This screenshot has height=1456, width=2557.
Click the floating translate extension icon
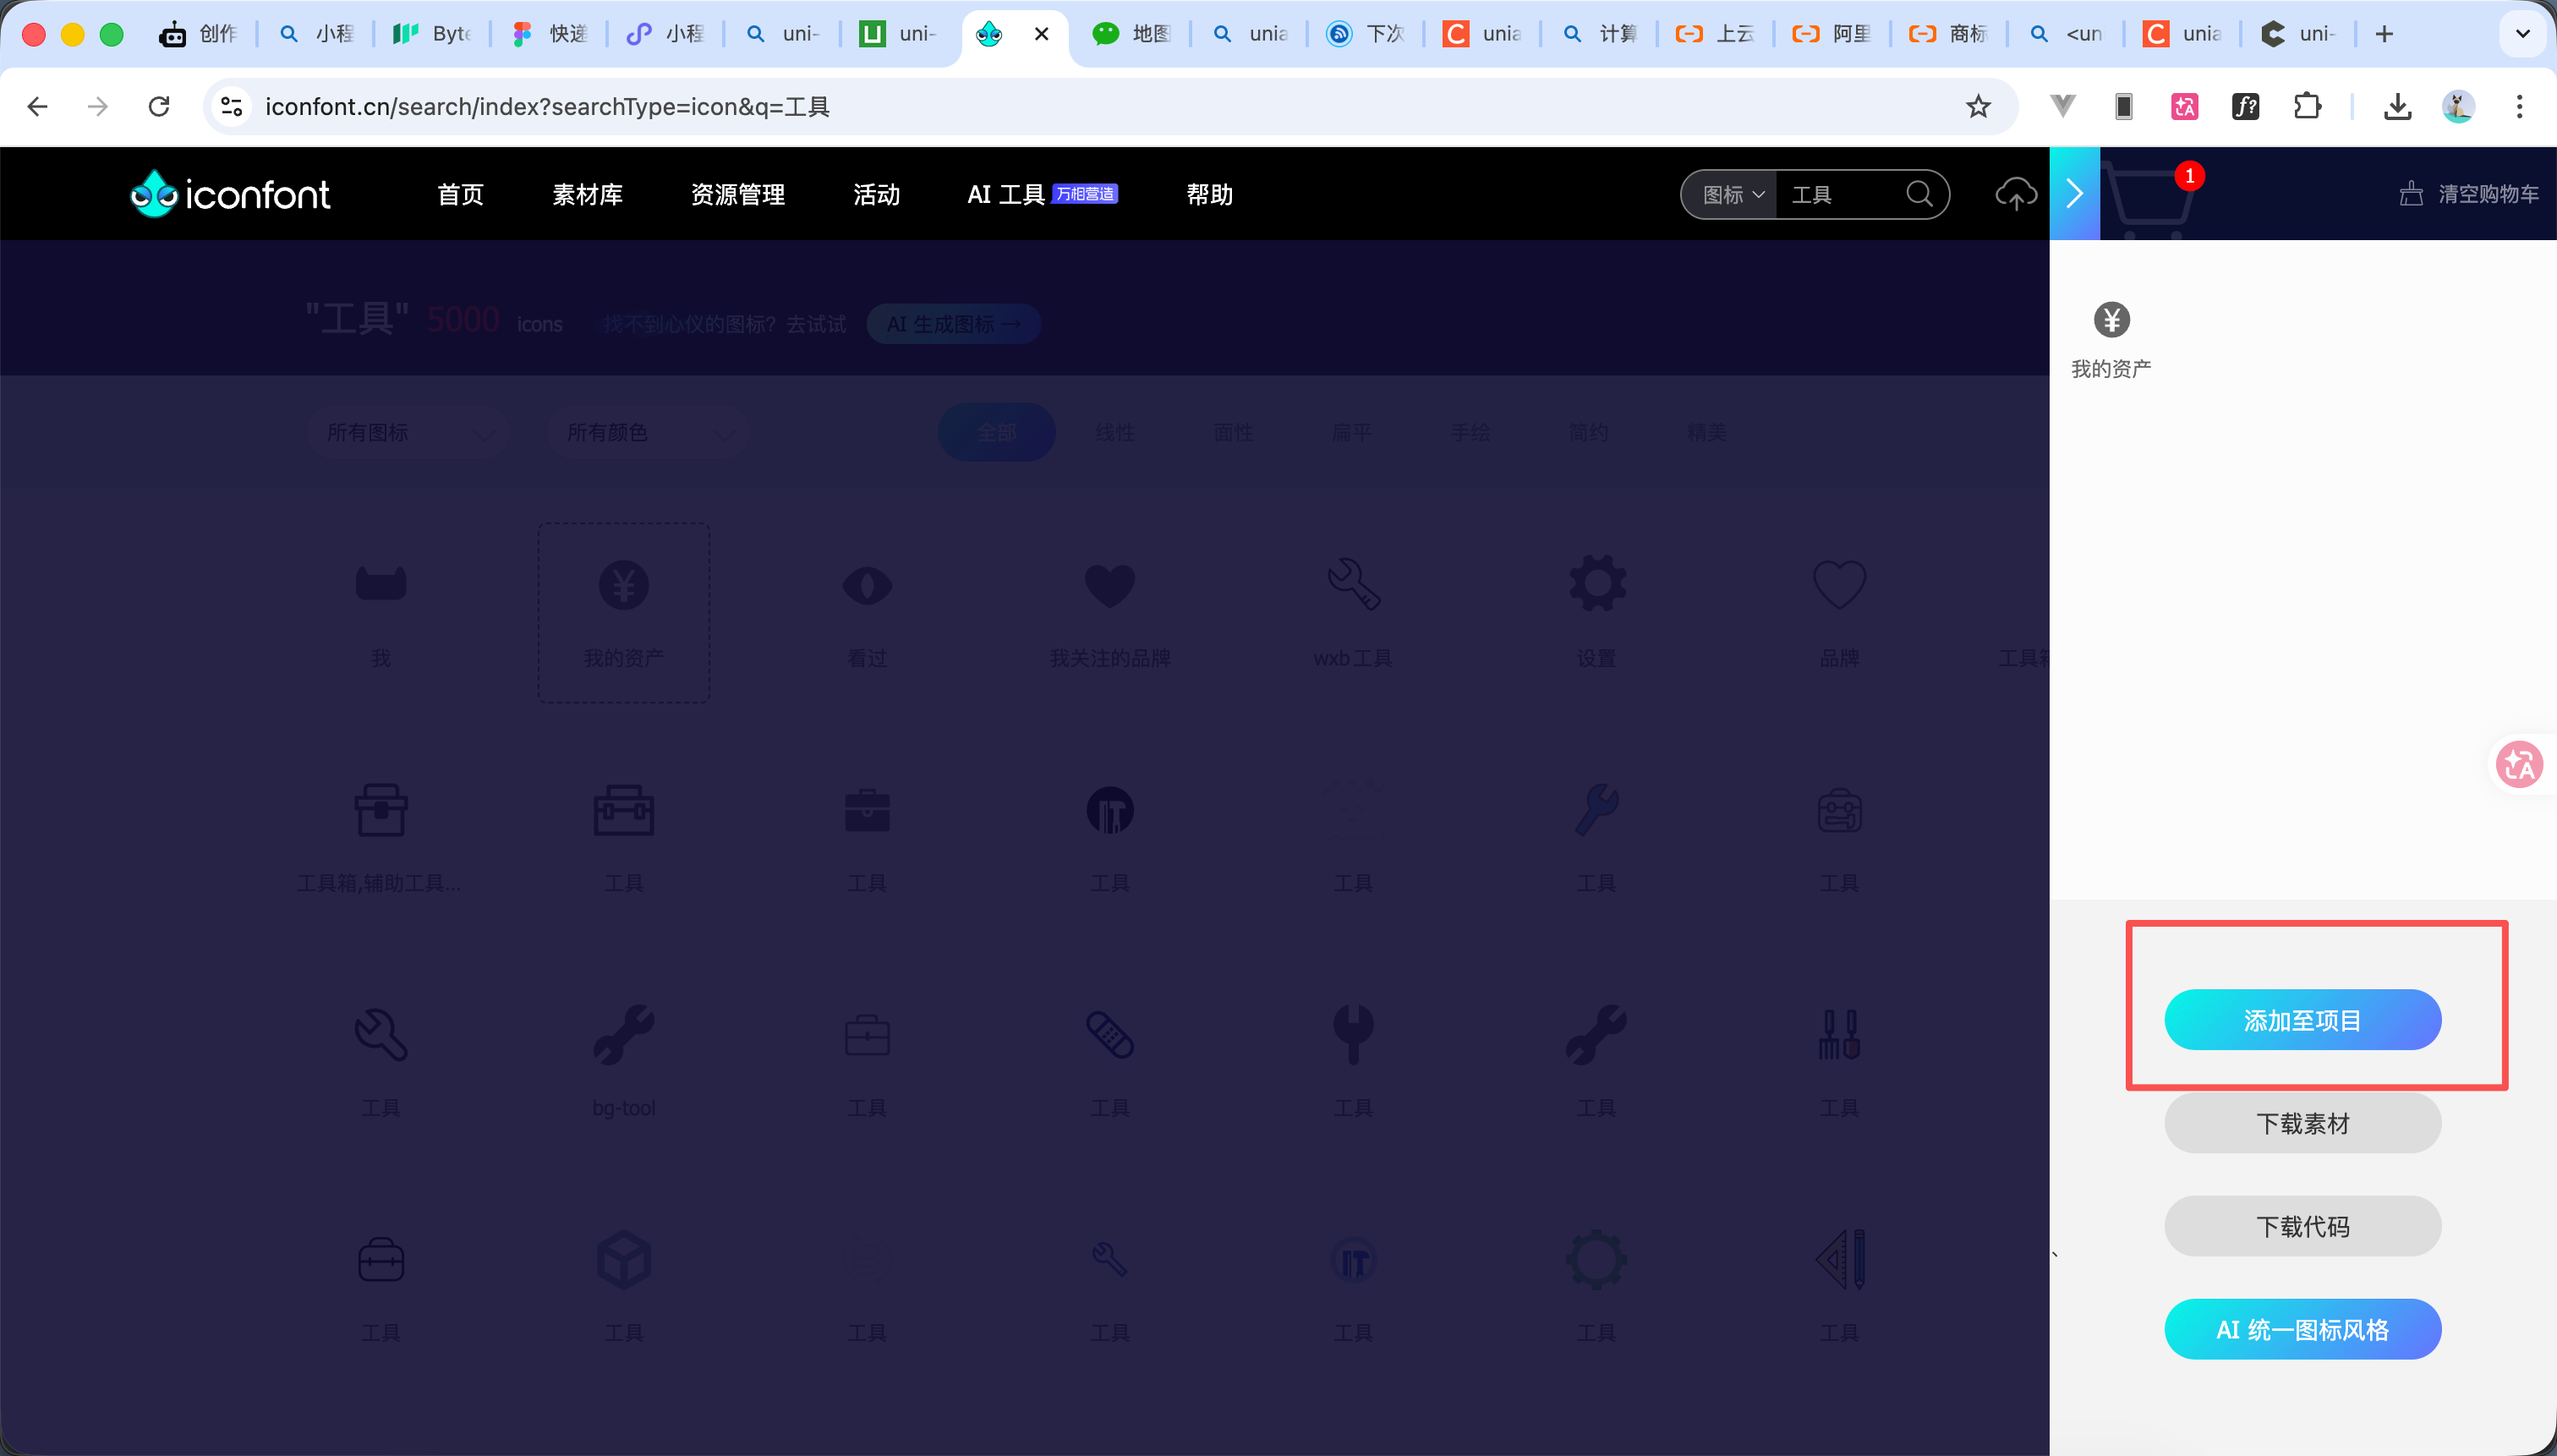2519,766
